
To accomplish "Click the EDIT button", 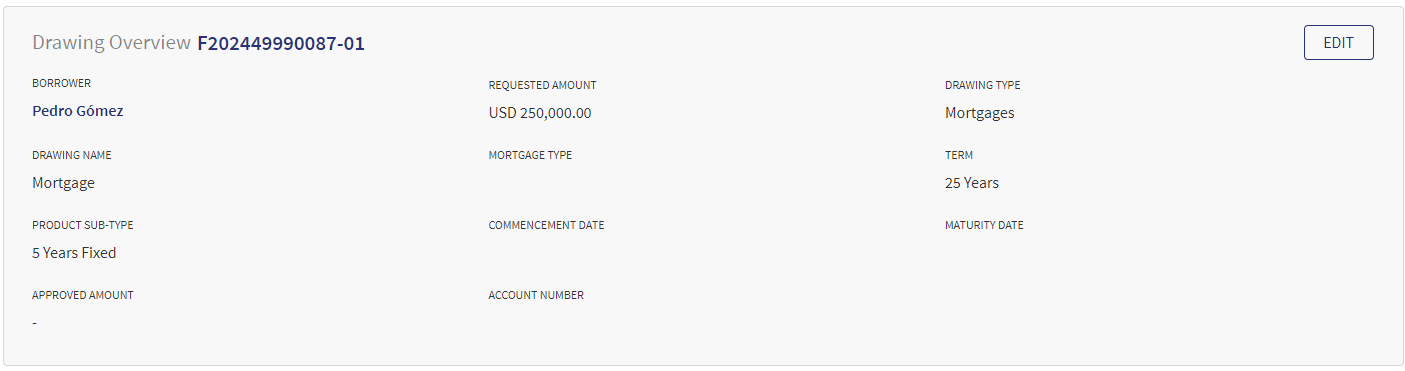I will [x=1338, y=43].
